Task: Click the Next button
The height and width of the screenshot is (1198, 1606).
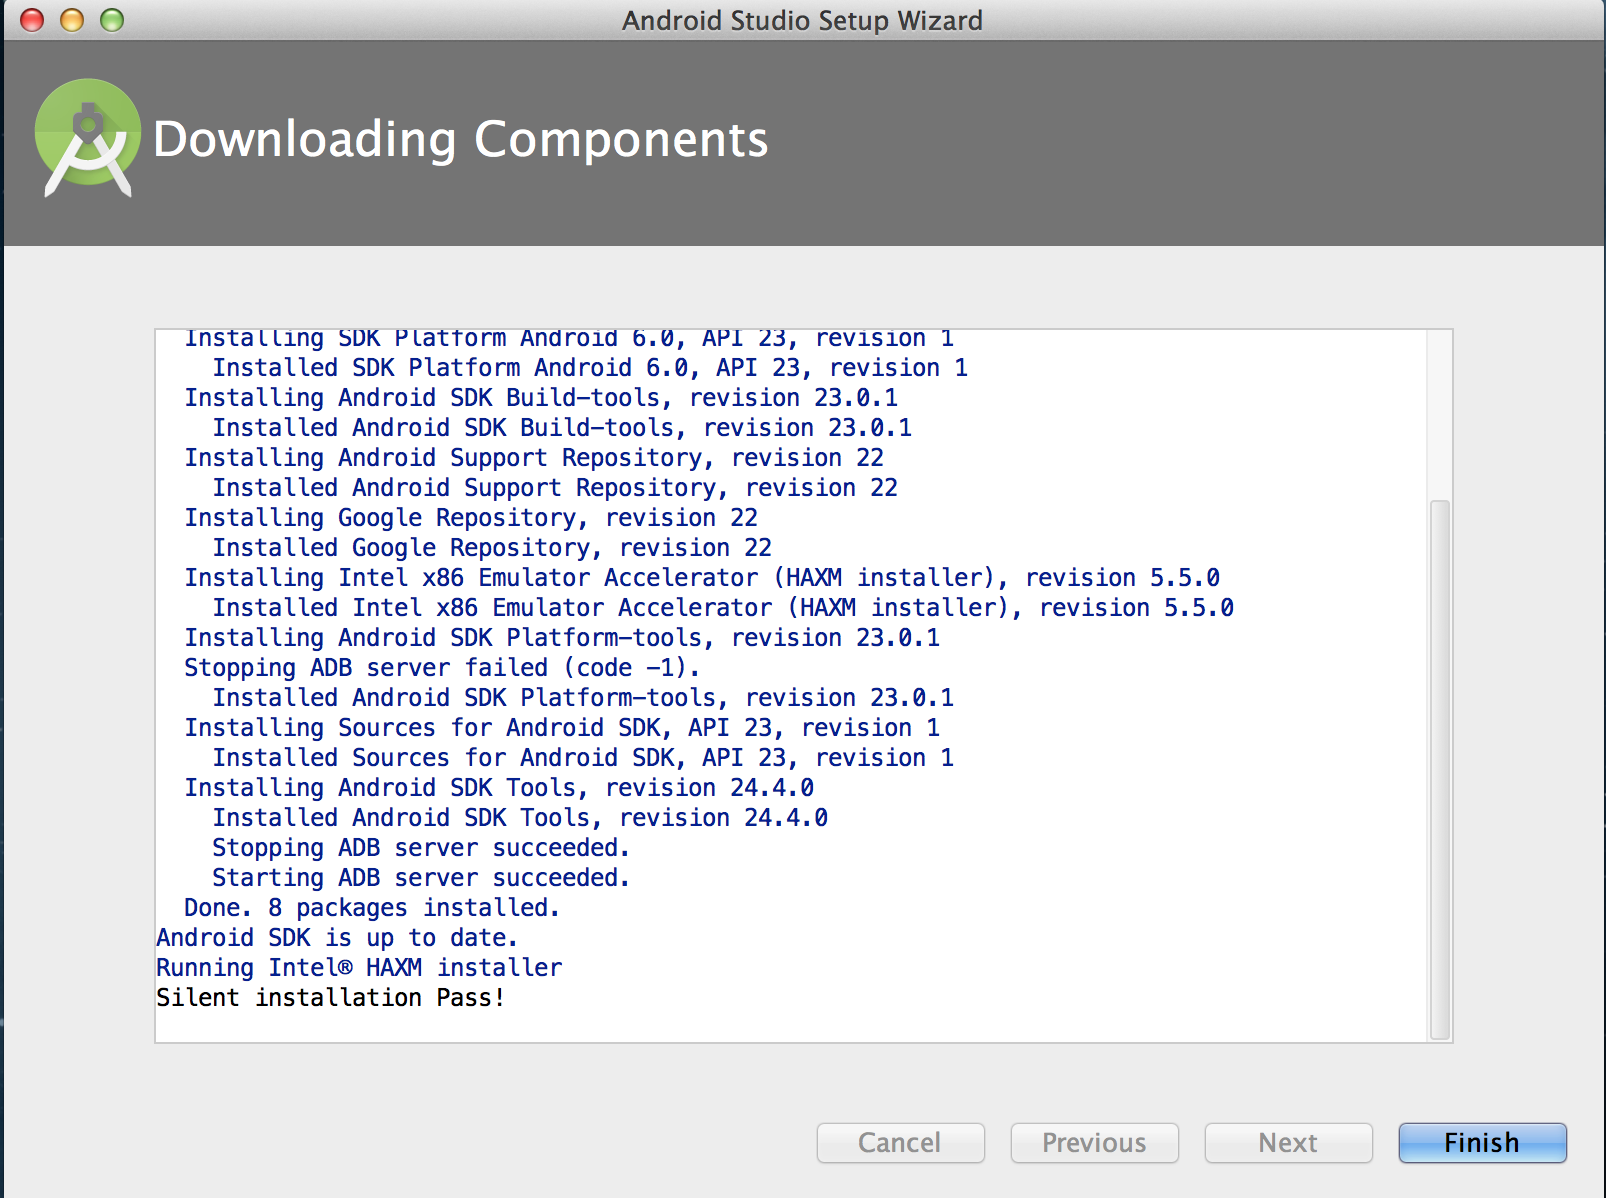Action: point(1288,1143)
